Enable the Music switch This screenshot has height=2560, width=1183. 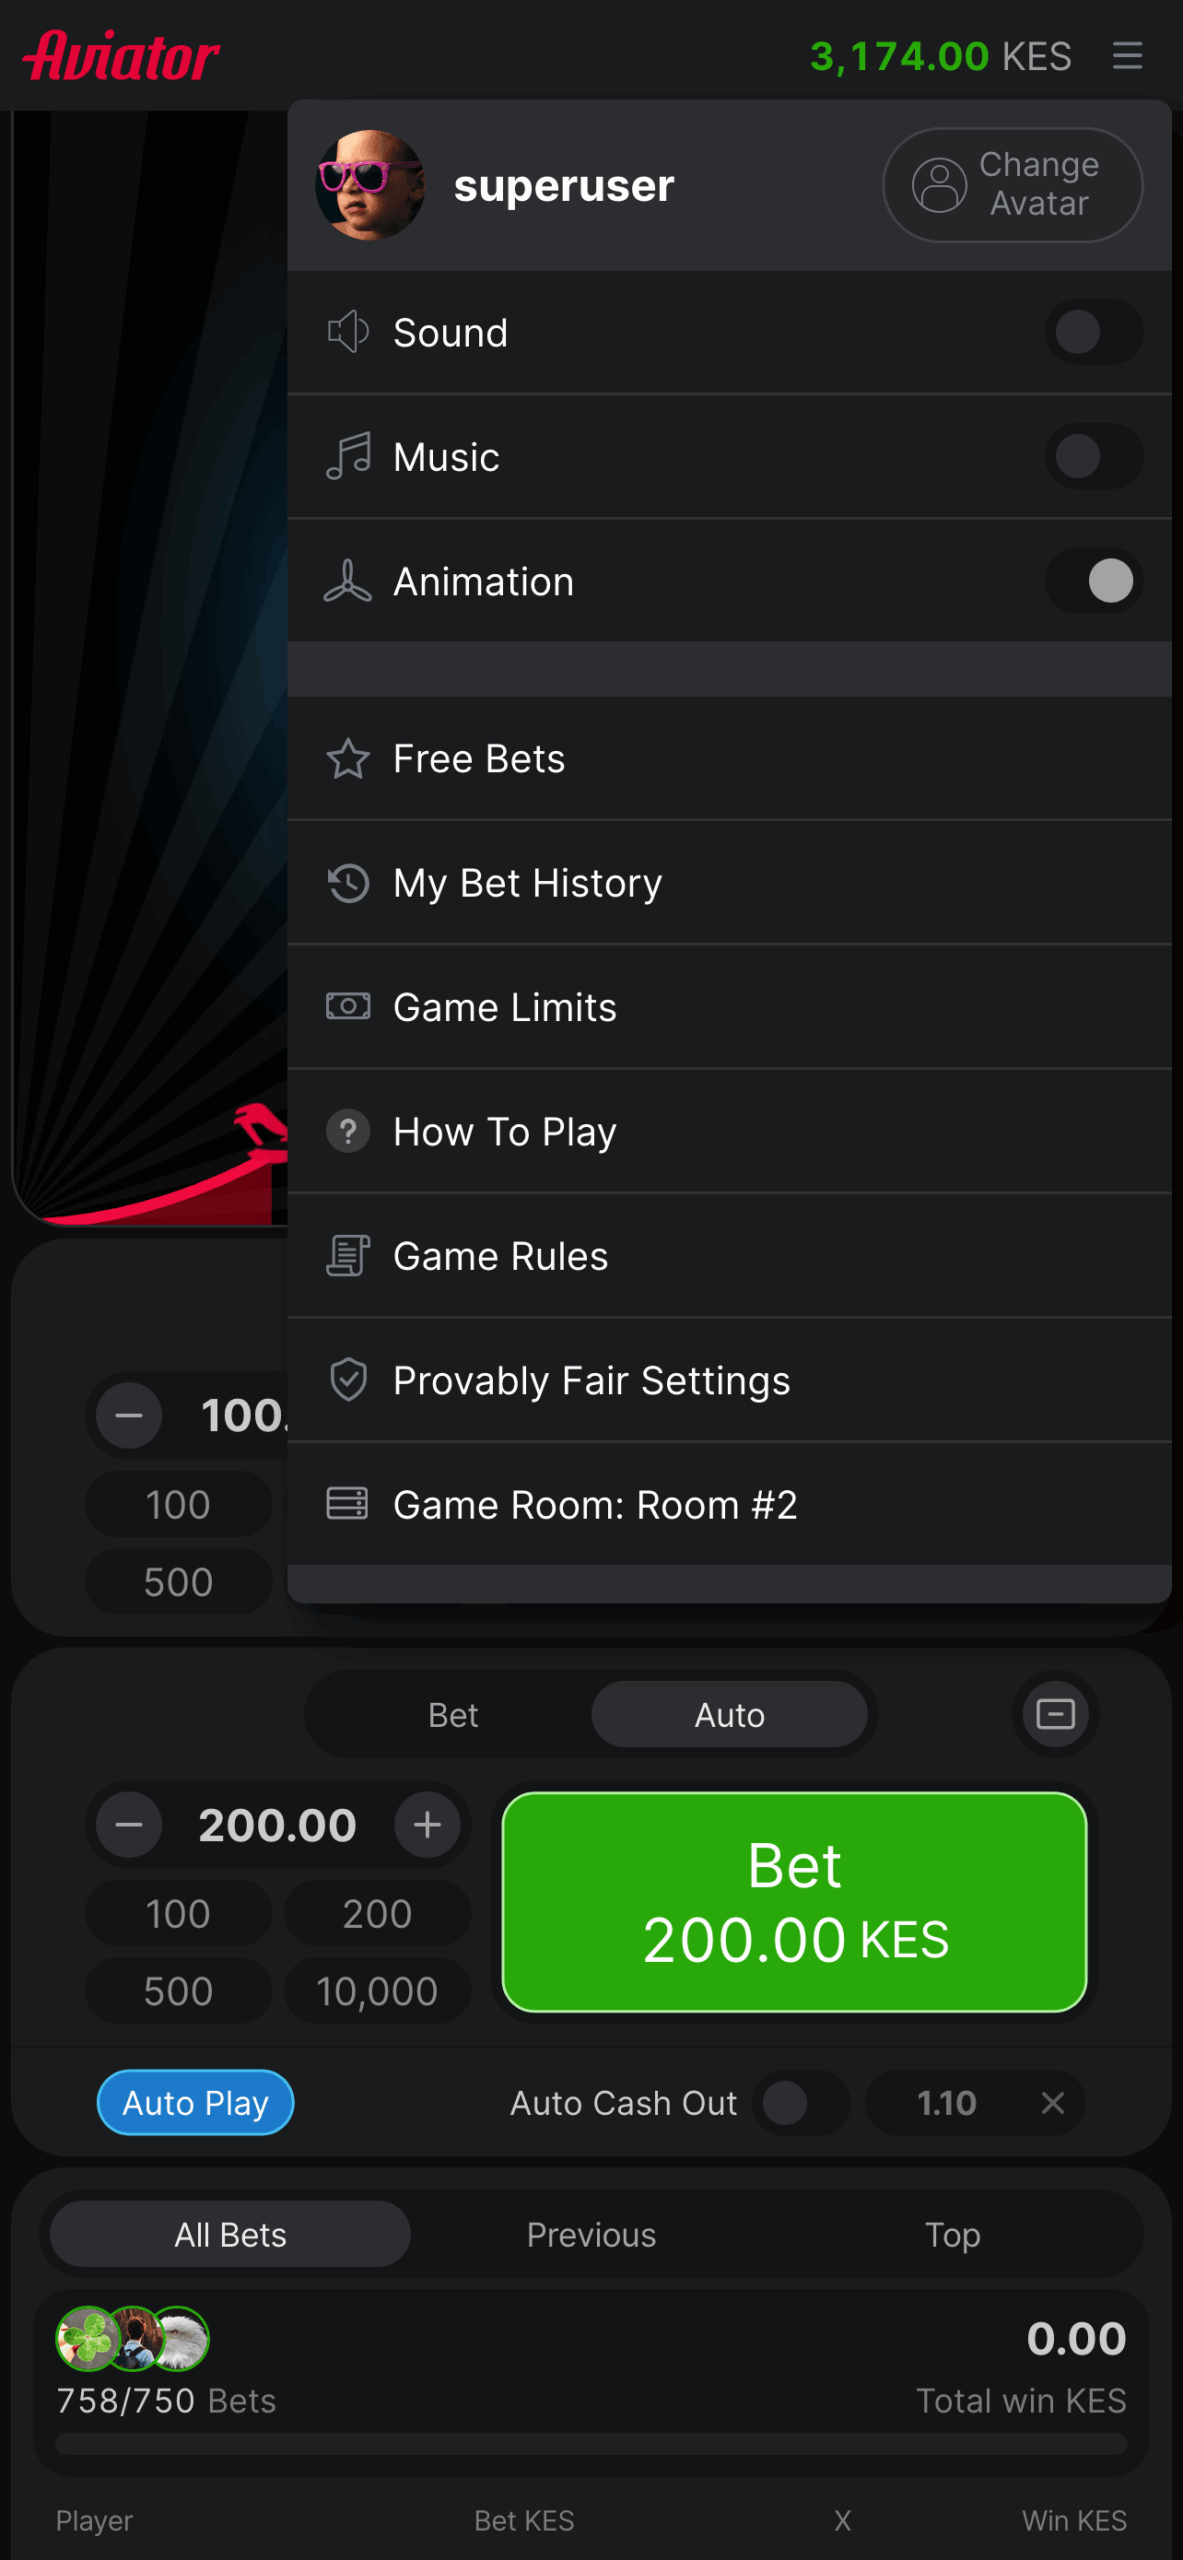coord(1094,457)
